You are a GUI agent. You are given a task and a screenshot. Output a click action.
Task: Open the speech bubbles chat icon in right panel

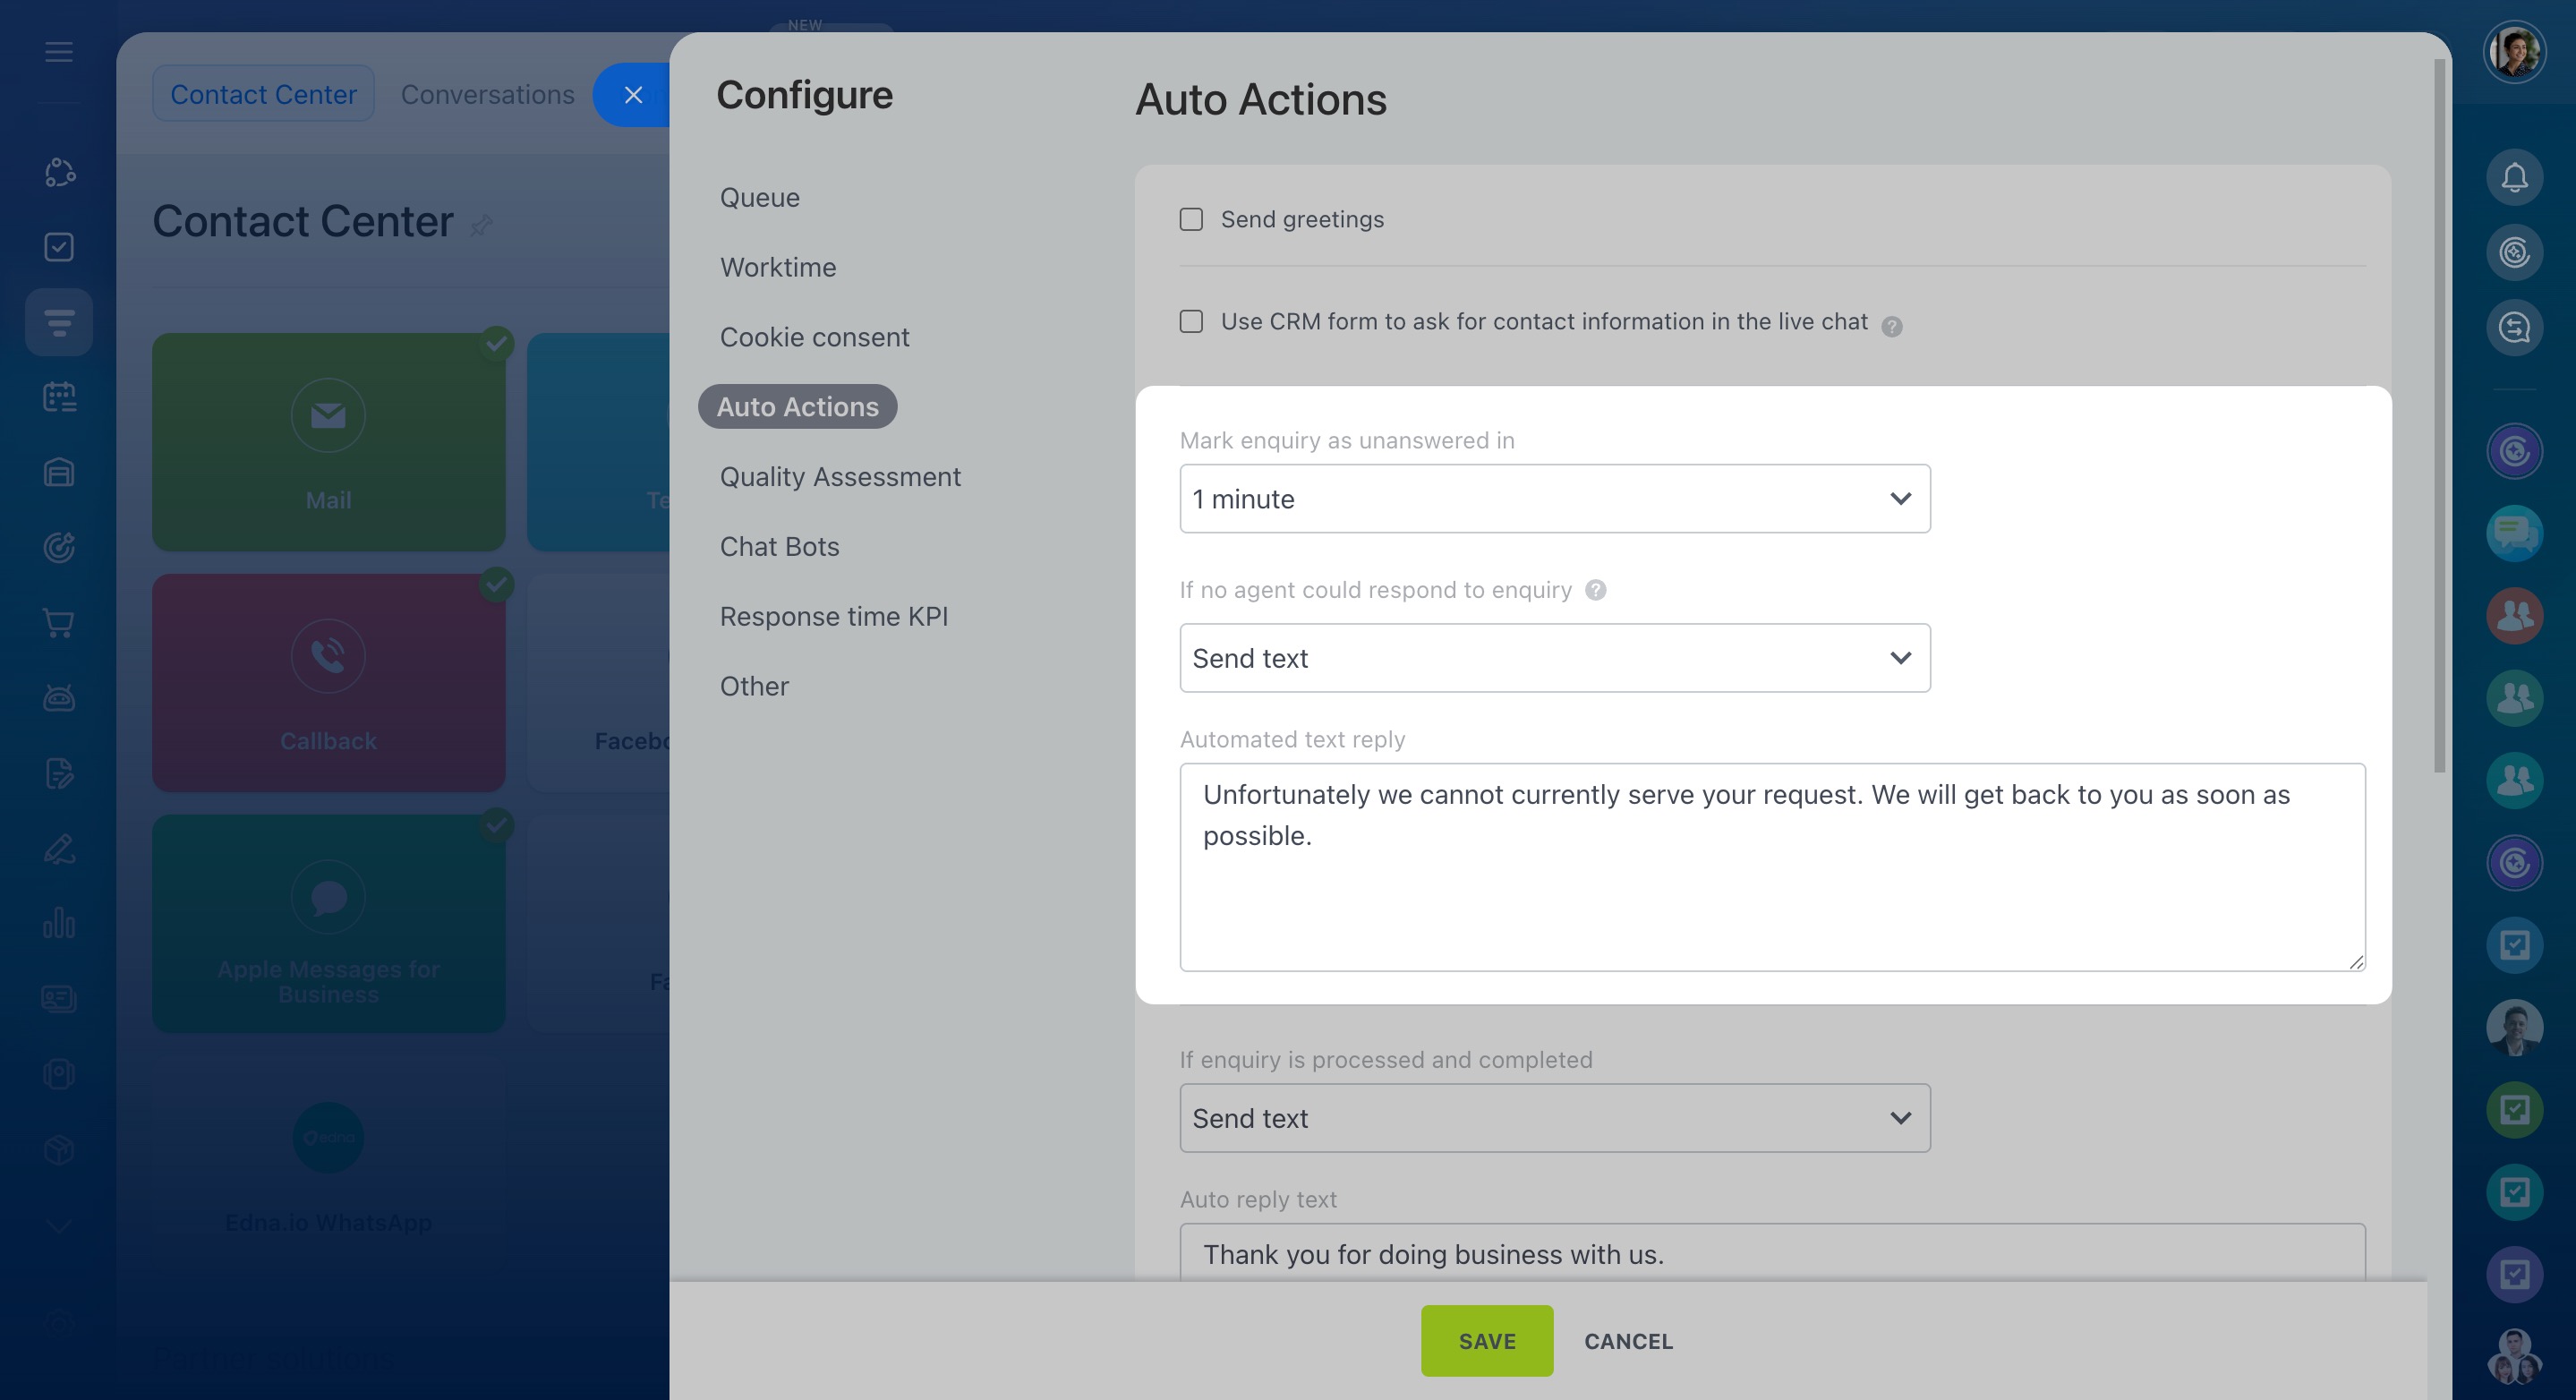[2514, 534]
